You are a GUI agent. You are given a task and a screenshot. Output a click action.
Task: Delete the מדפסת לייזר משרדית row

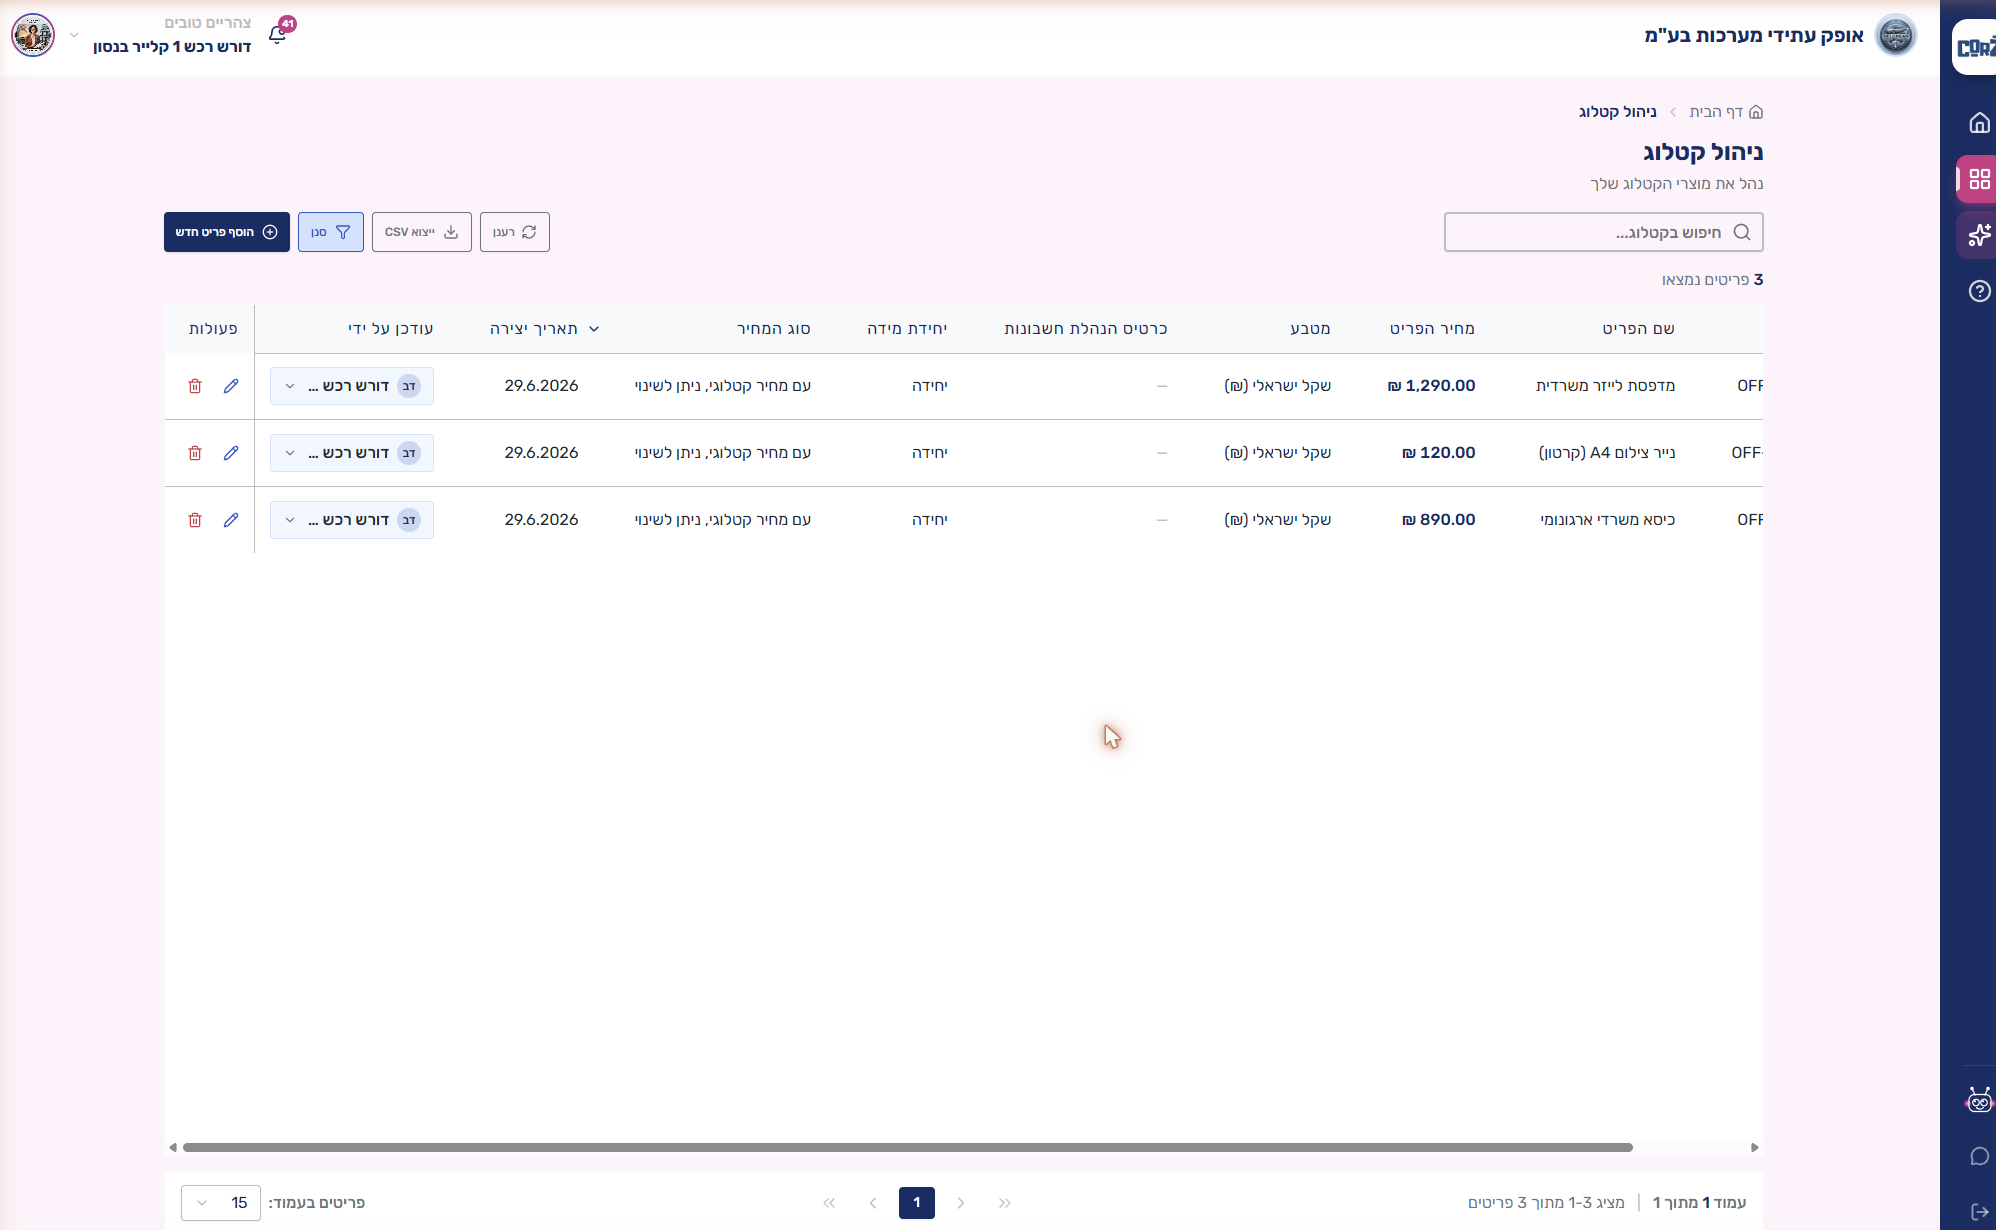[x=195, y=386]
